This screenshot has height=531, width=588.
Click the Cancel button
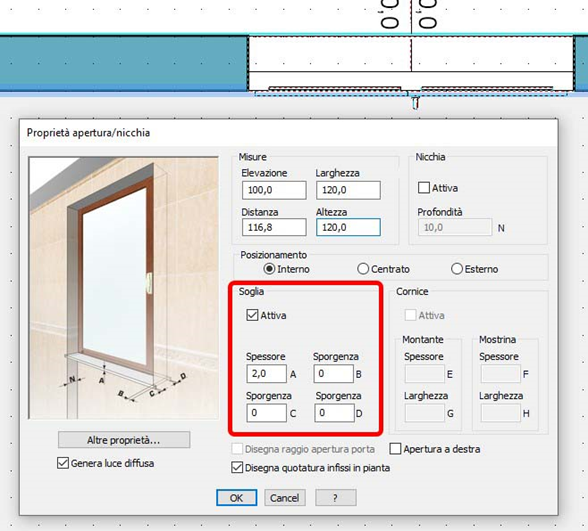point(285,498)
